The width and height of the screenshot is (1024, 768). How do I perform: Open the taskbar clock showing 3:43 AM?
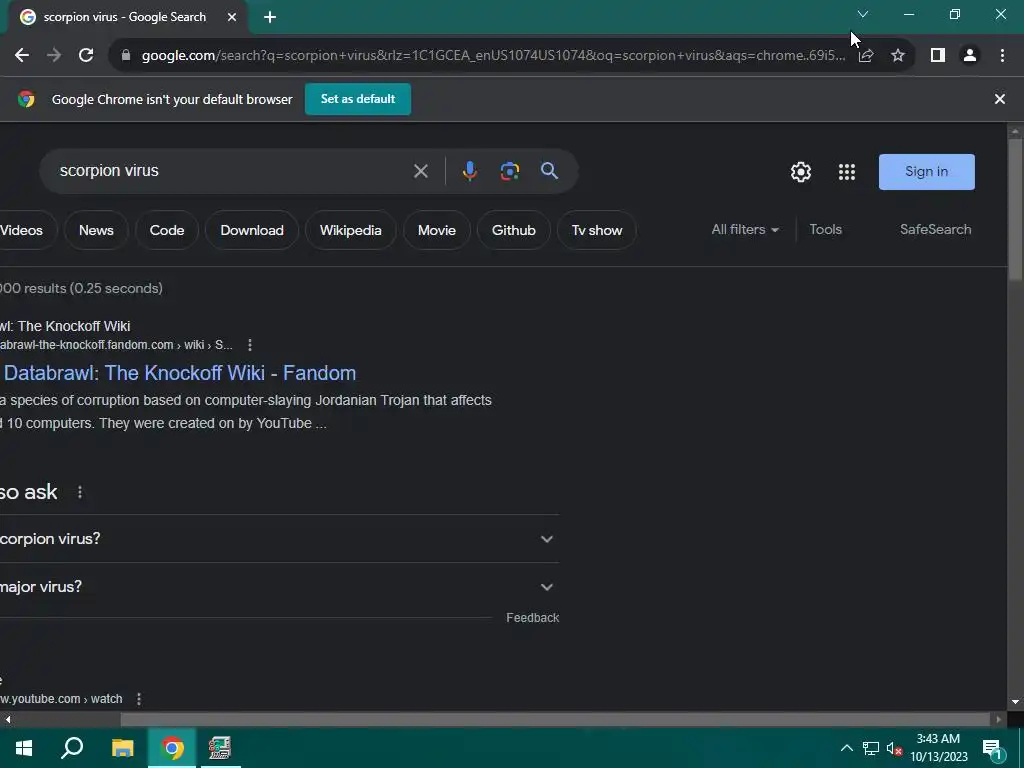[x=938, y=748]
